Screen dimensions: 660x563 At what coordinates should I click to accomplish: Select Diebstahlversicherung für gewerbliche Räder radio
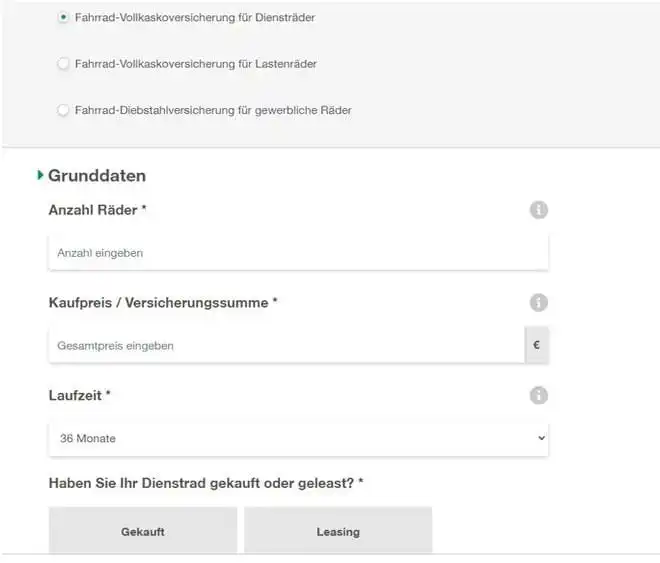(x=64, y=110)
